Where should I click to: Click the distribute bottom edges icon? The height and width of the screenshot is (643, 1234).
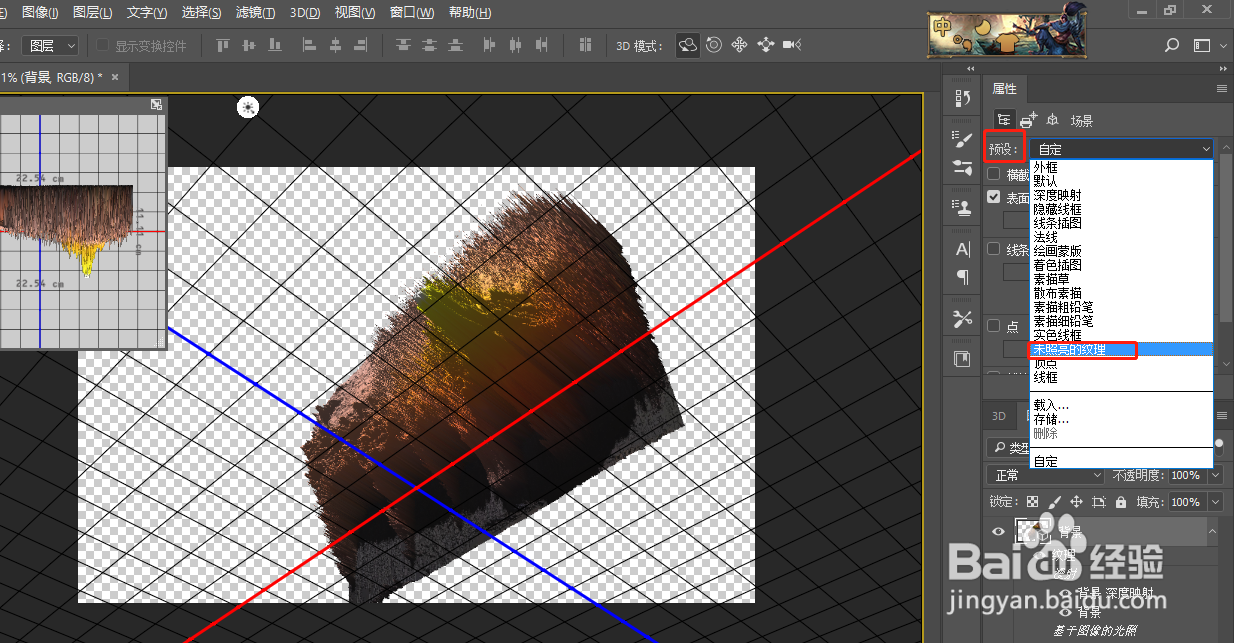(454, 45)
